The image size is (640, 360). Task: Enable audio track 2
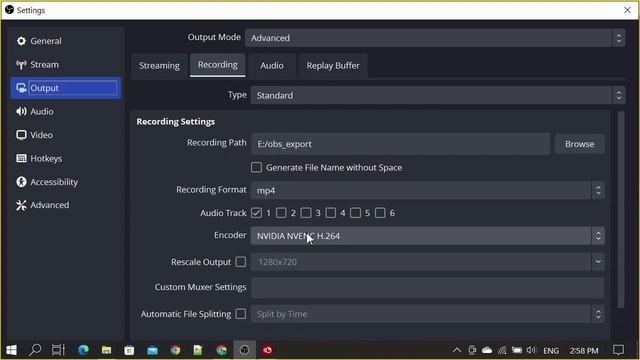point(281,213)
